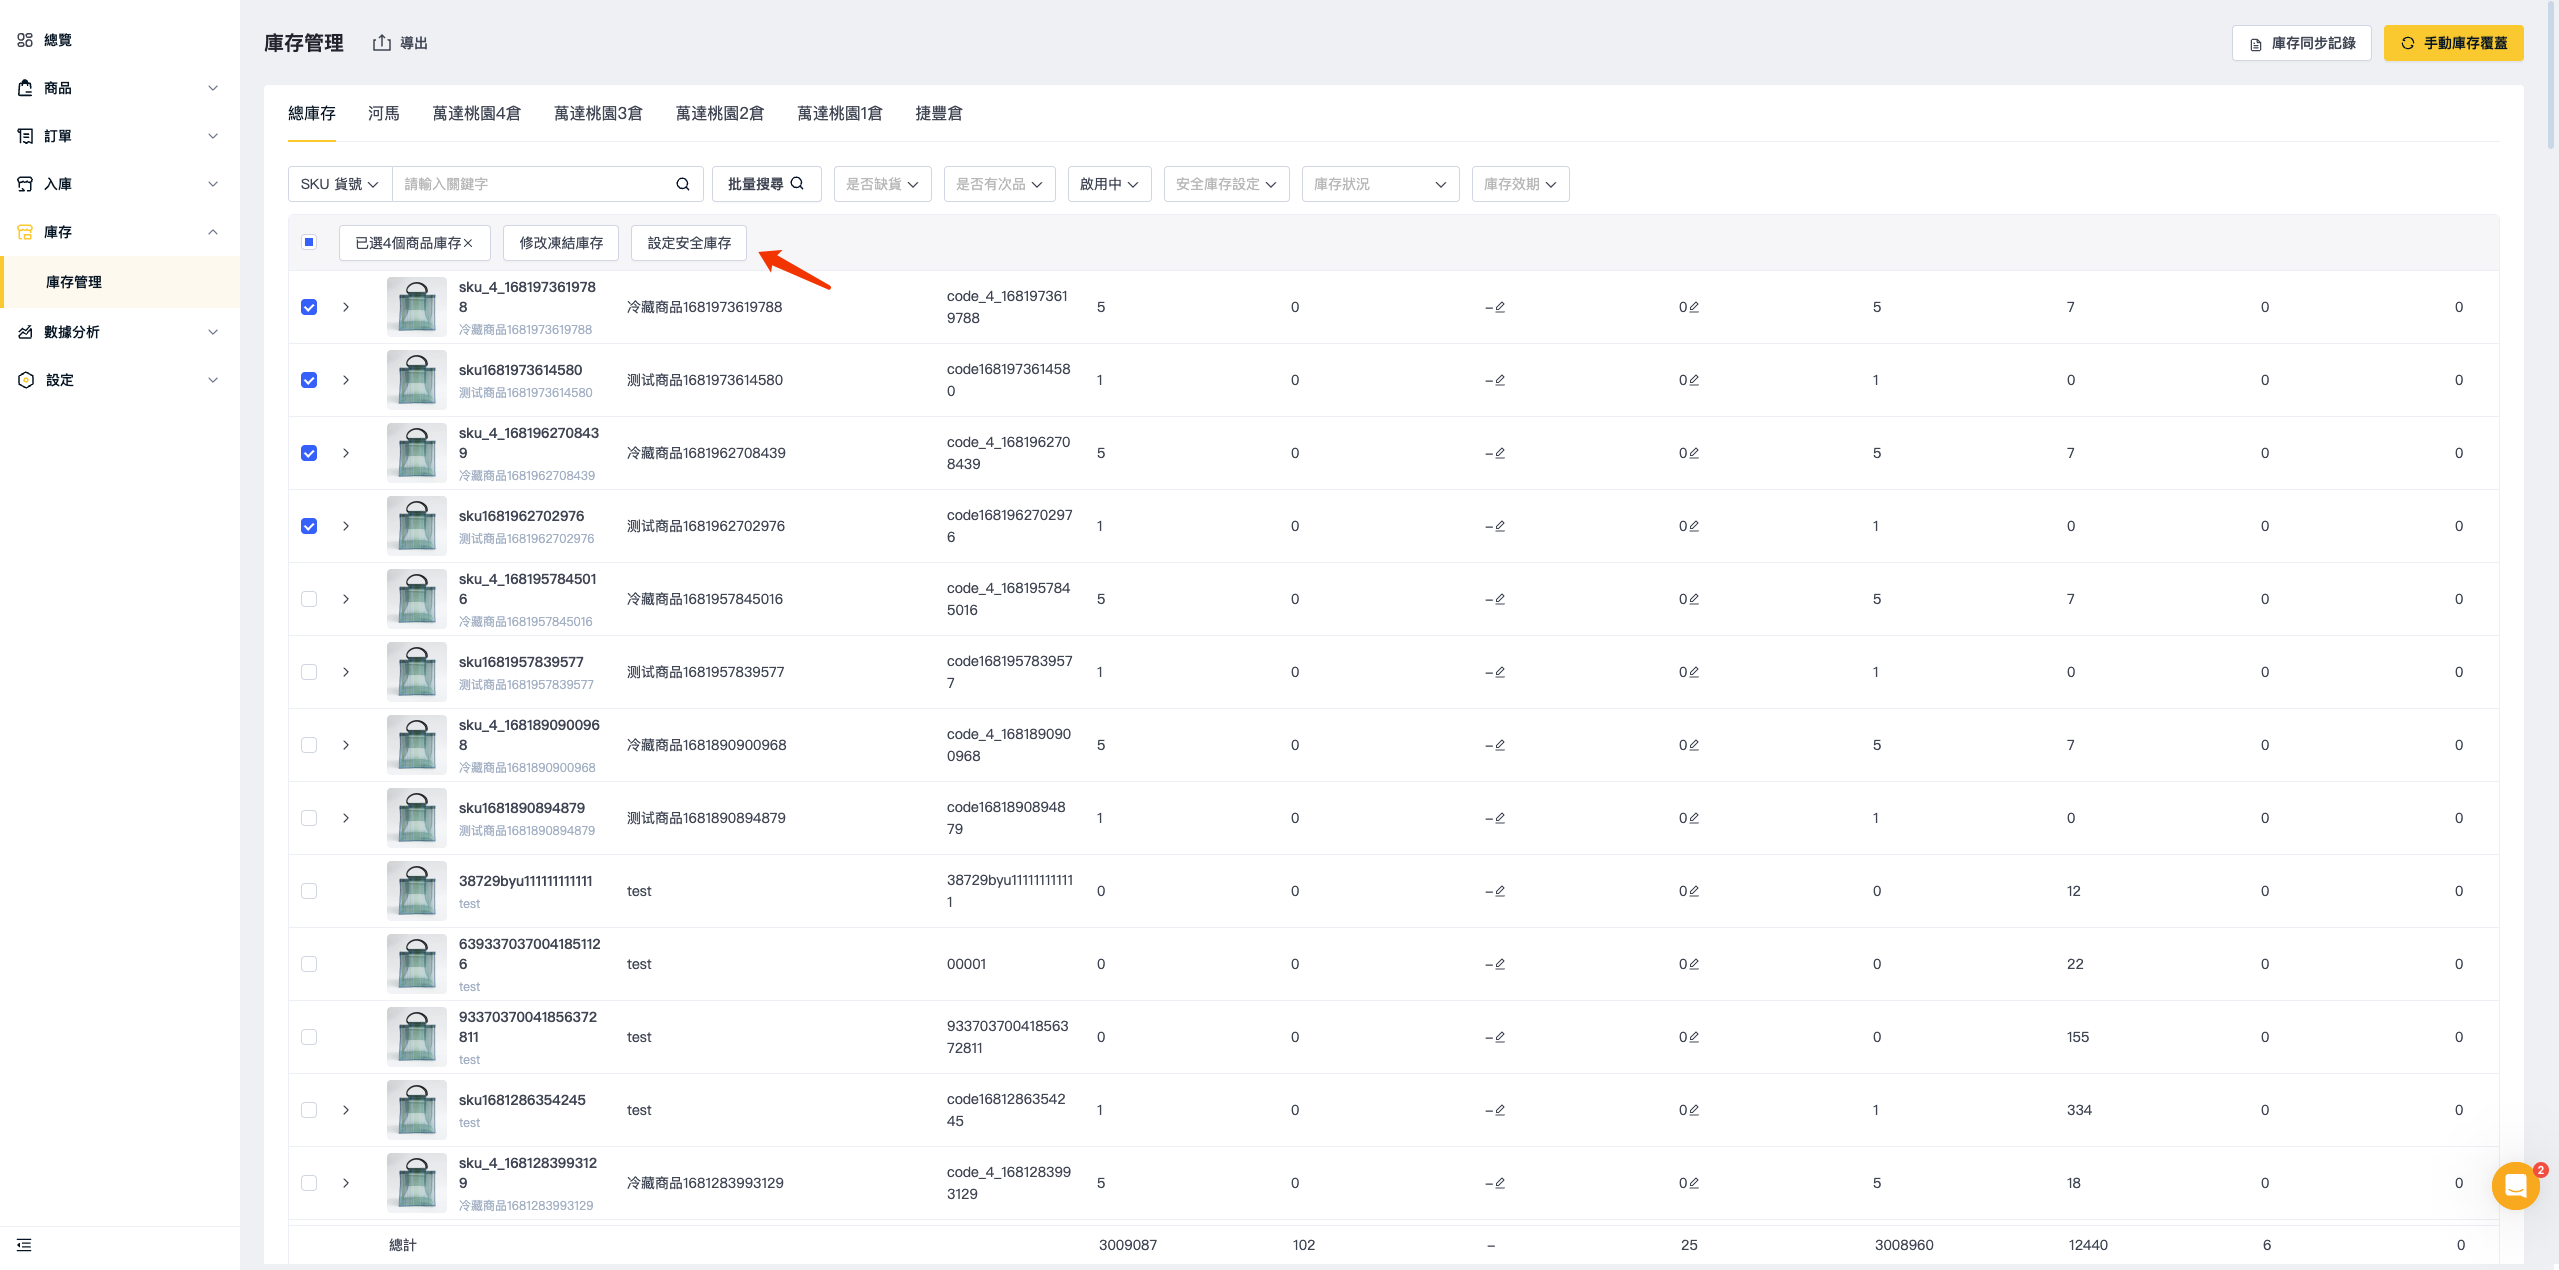
Task: Check row sku_4_1681957845016
Action: (x=309, y=599)
